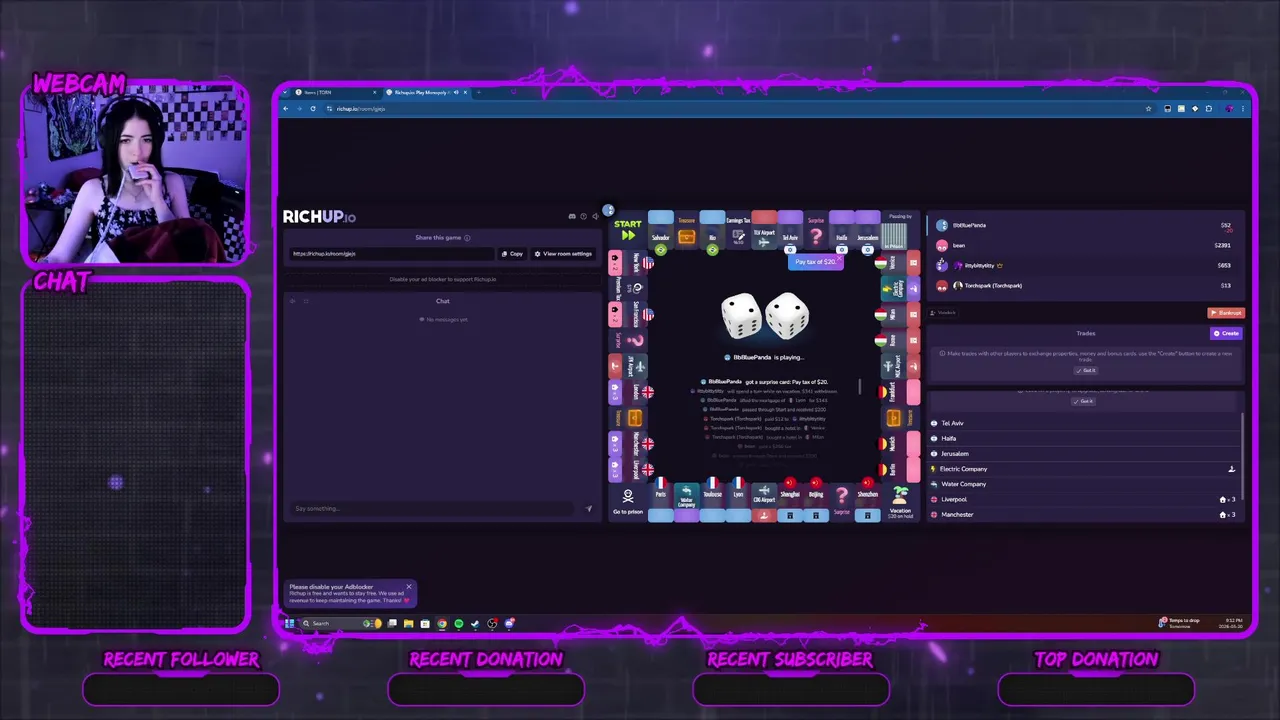Select Torchspark in the player list
The height and width of the screenshot is (720, 1280).
(1085, 285)
